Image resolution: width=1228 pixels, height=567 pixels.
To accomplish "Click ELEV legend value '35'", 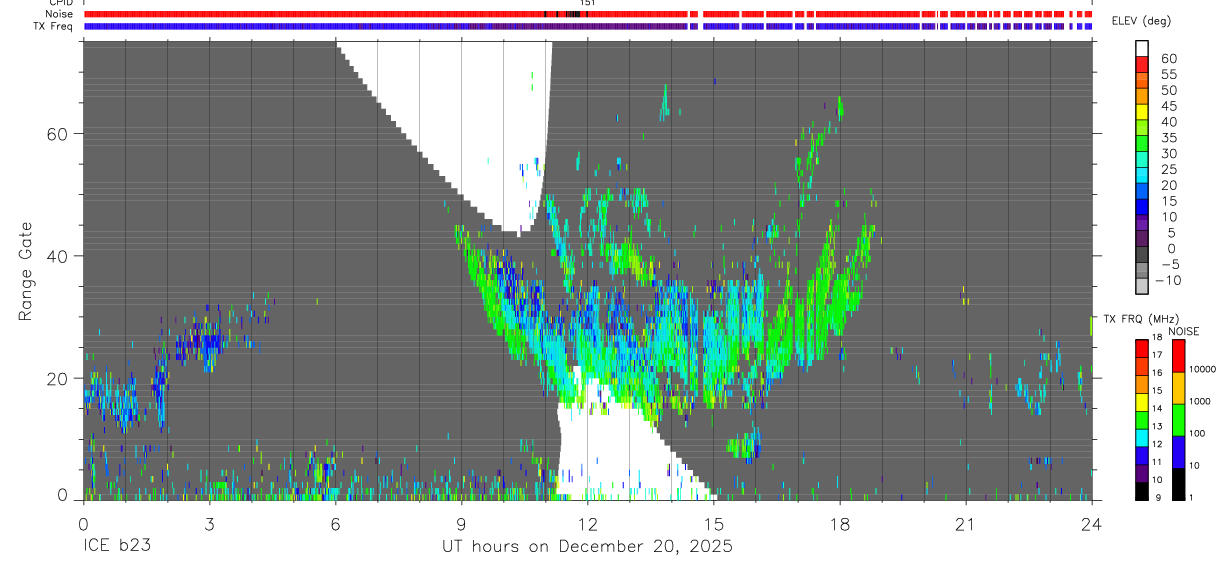I will pos(1169,138).
